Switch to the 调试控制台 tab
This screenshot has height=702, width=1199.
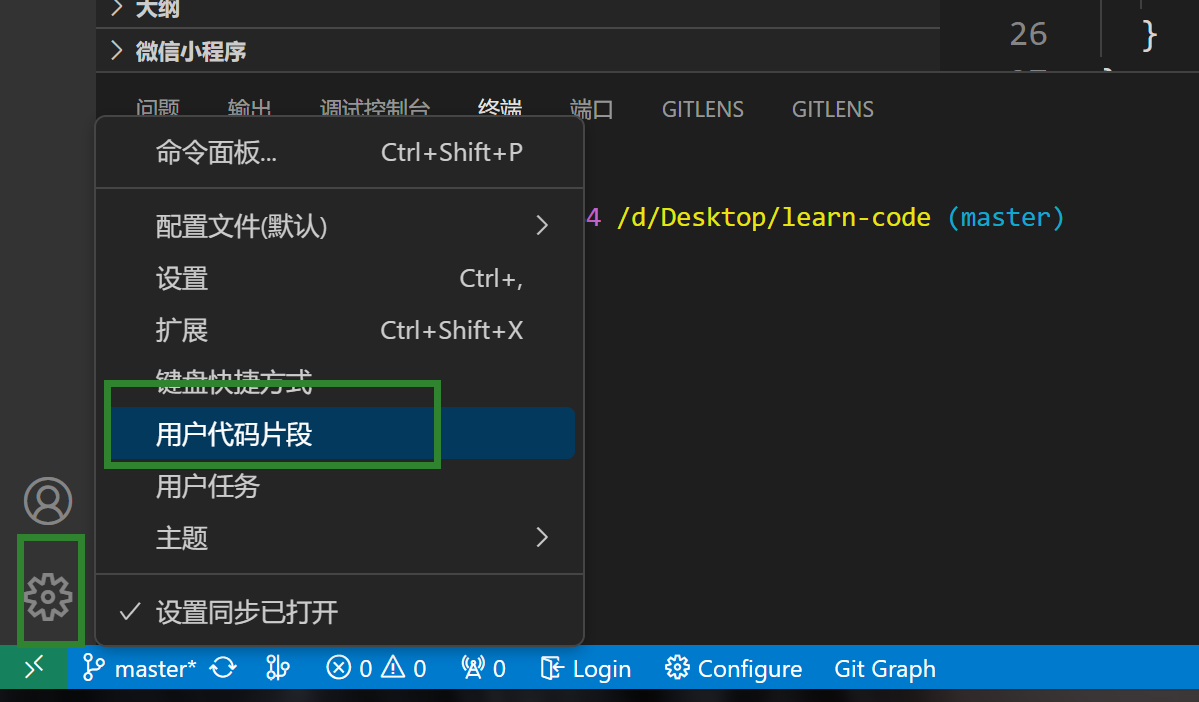point(375,107)
